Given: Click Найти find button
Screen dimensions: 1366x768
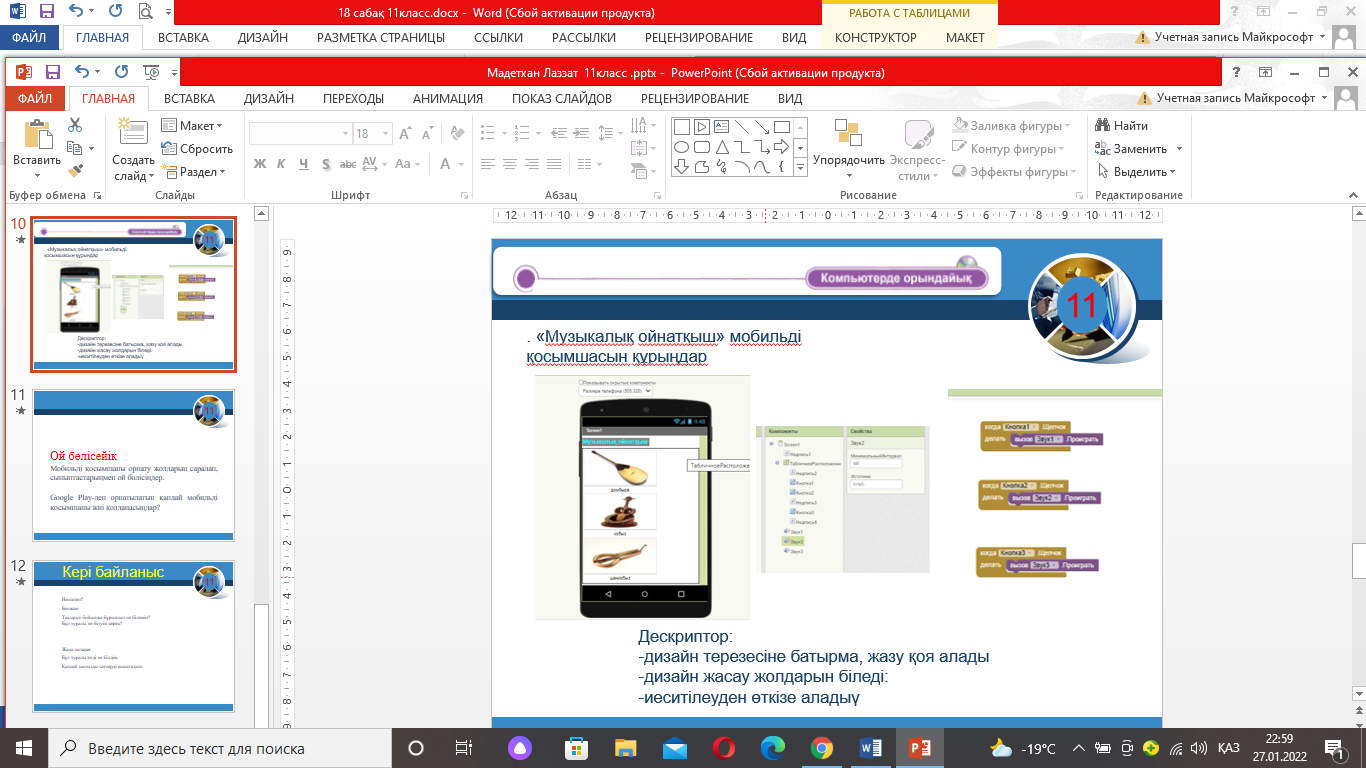Looking at the screenshot, I should [x=1122, y=126].
